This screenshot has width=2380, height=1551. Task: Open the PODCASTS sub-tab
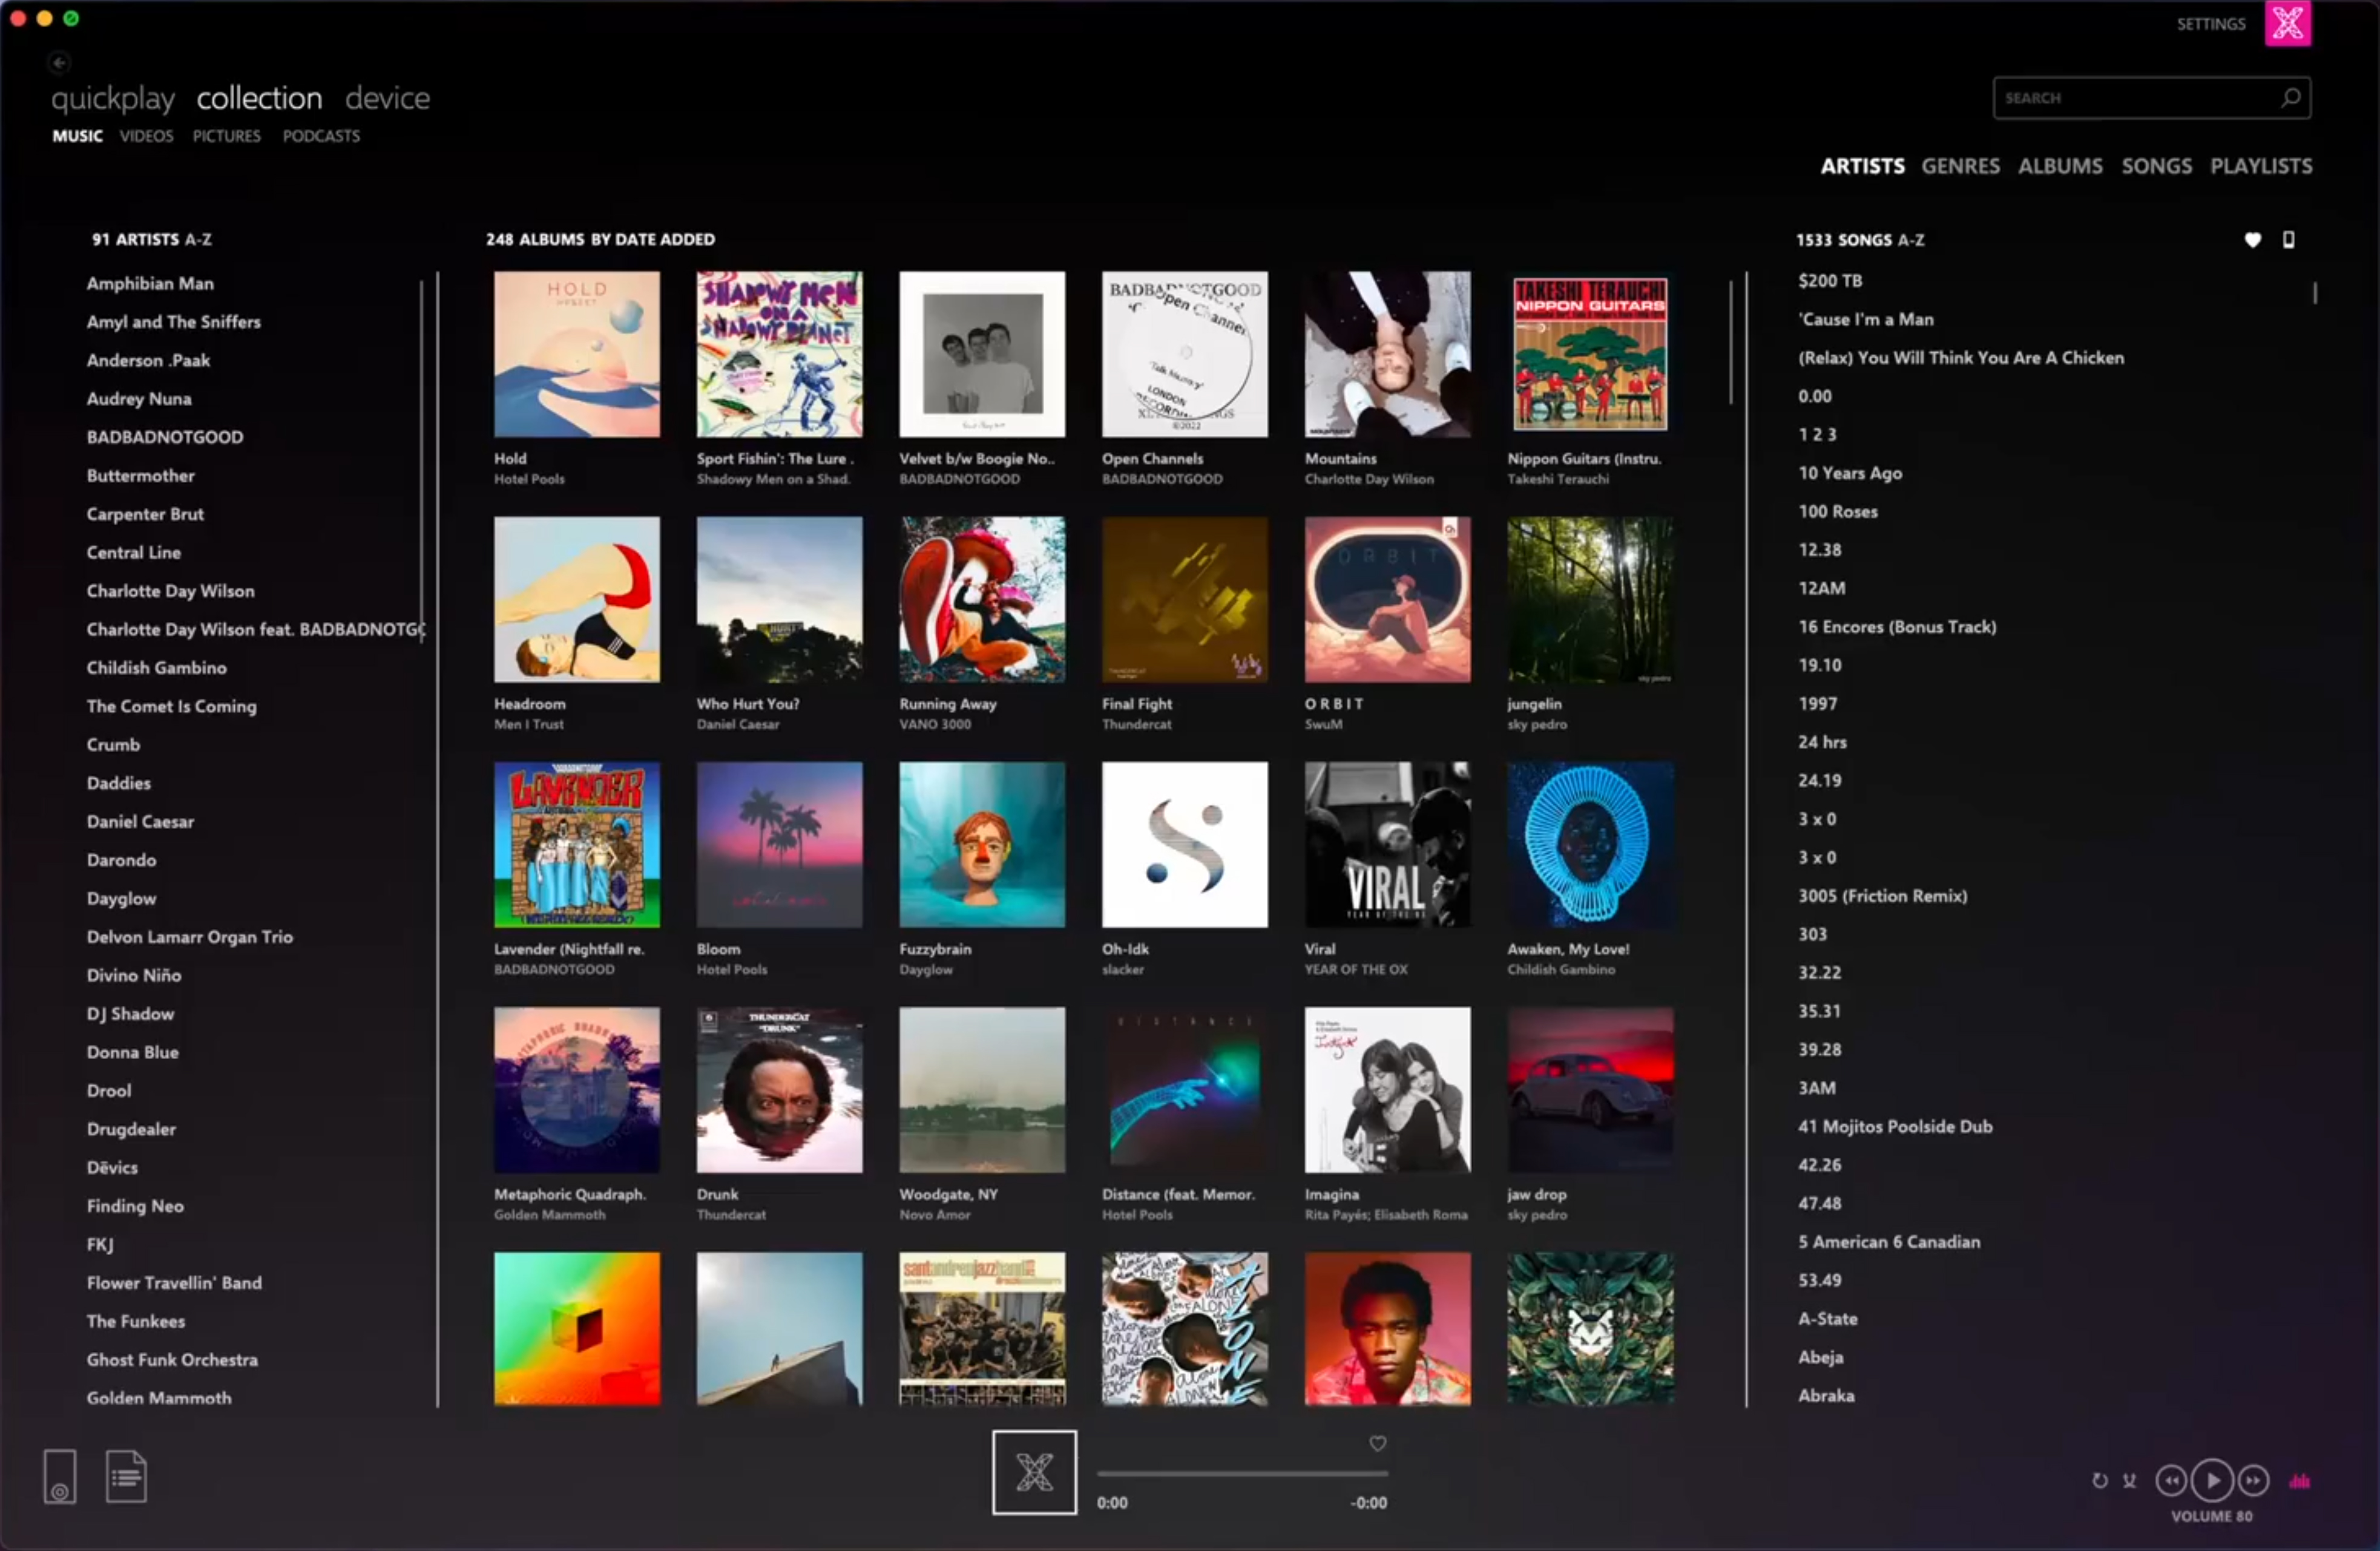tap(321, 136)
